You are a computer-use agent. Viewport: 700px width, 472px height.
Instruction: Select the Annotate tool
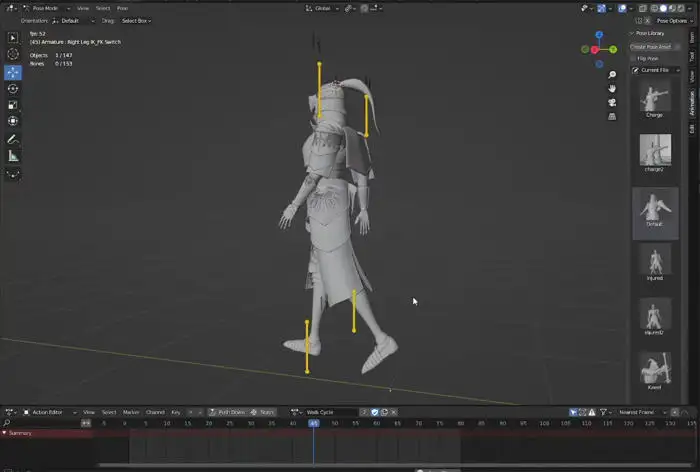tap(13, 139)
